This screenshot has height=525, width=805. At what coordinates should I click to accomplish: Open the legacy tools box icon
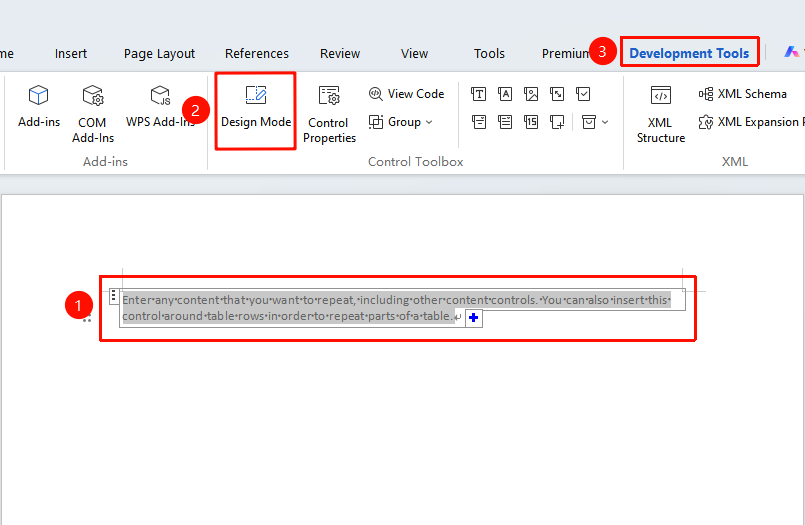point(589,122)
